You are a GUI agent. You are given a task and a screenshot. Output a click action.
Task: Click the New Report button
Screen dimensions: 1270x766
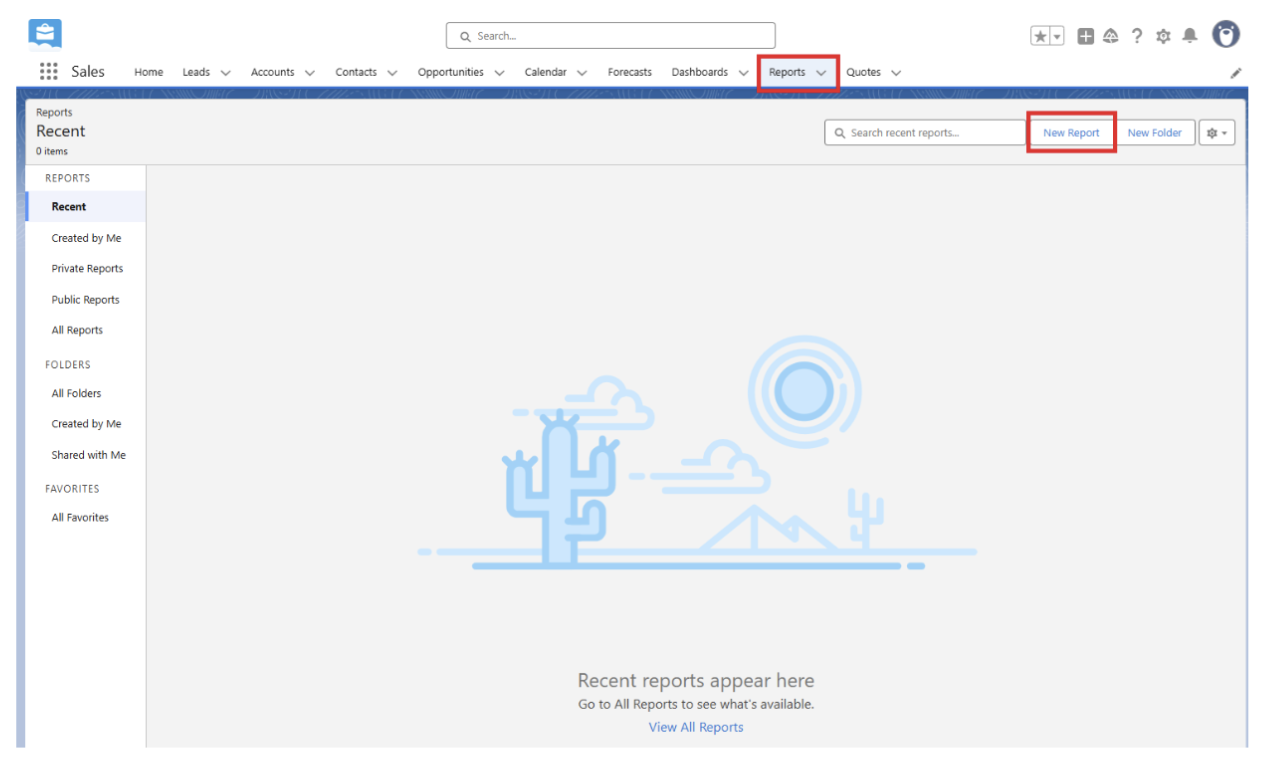[x=1071, y=133]
